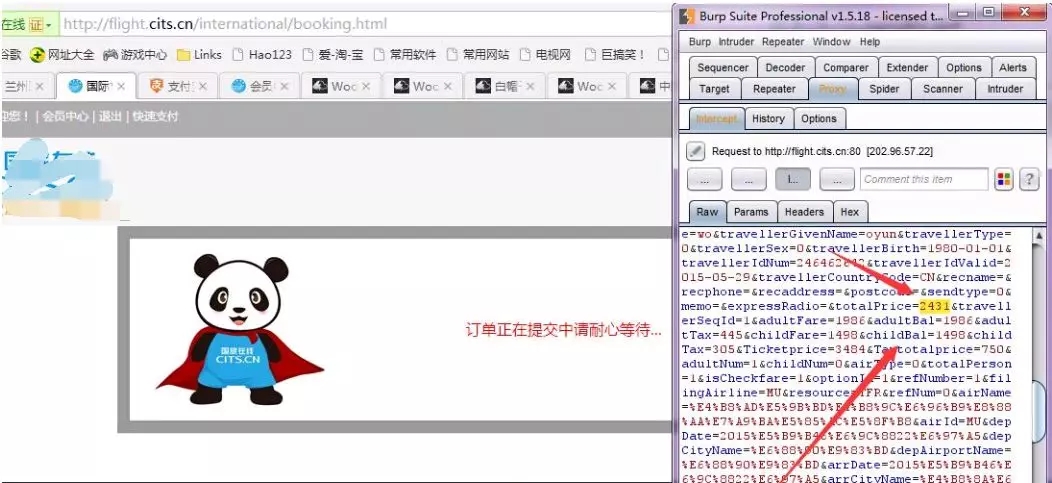Switch to the 会员 browser tab
Viewport: 1052px width, 483px height.
(260, 87)
